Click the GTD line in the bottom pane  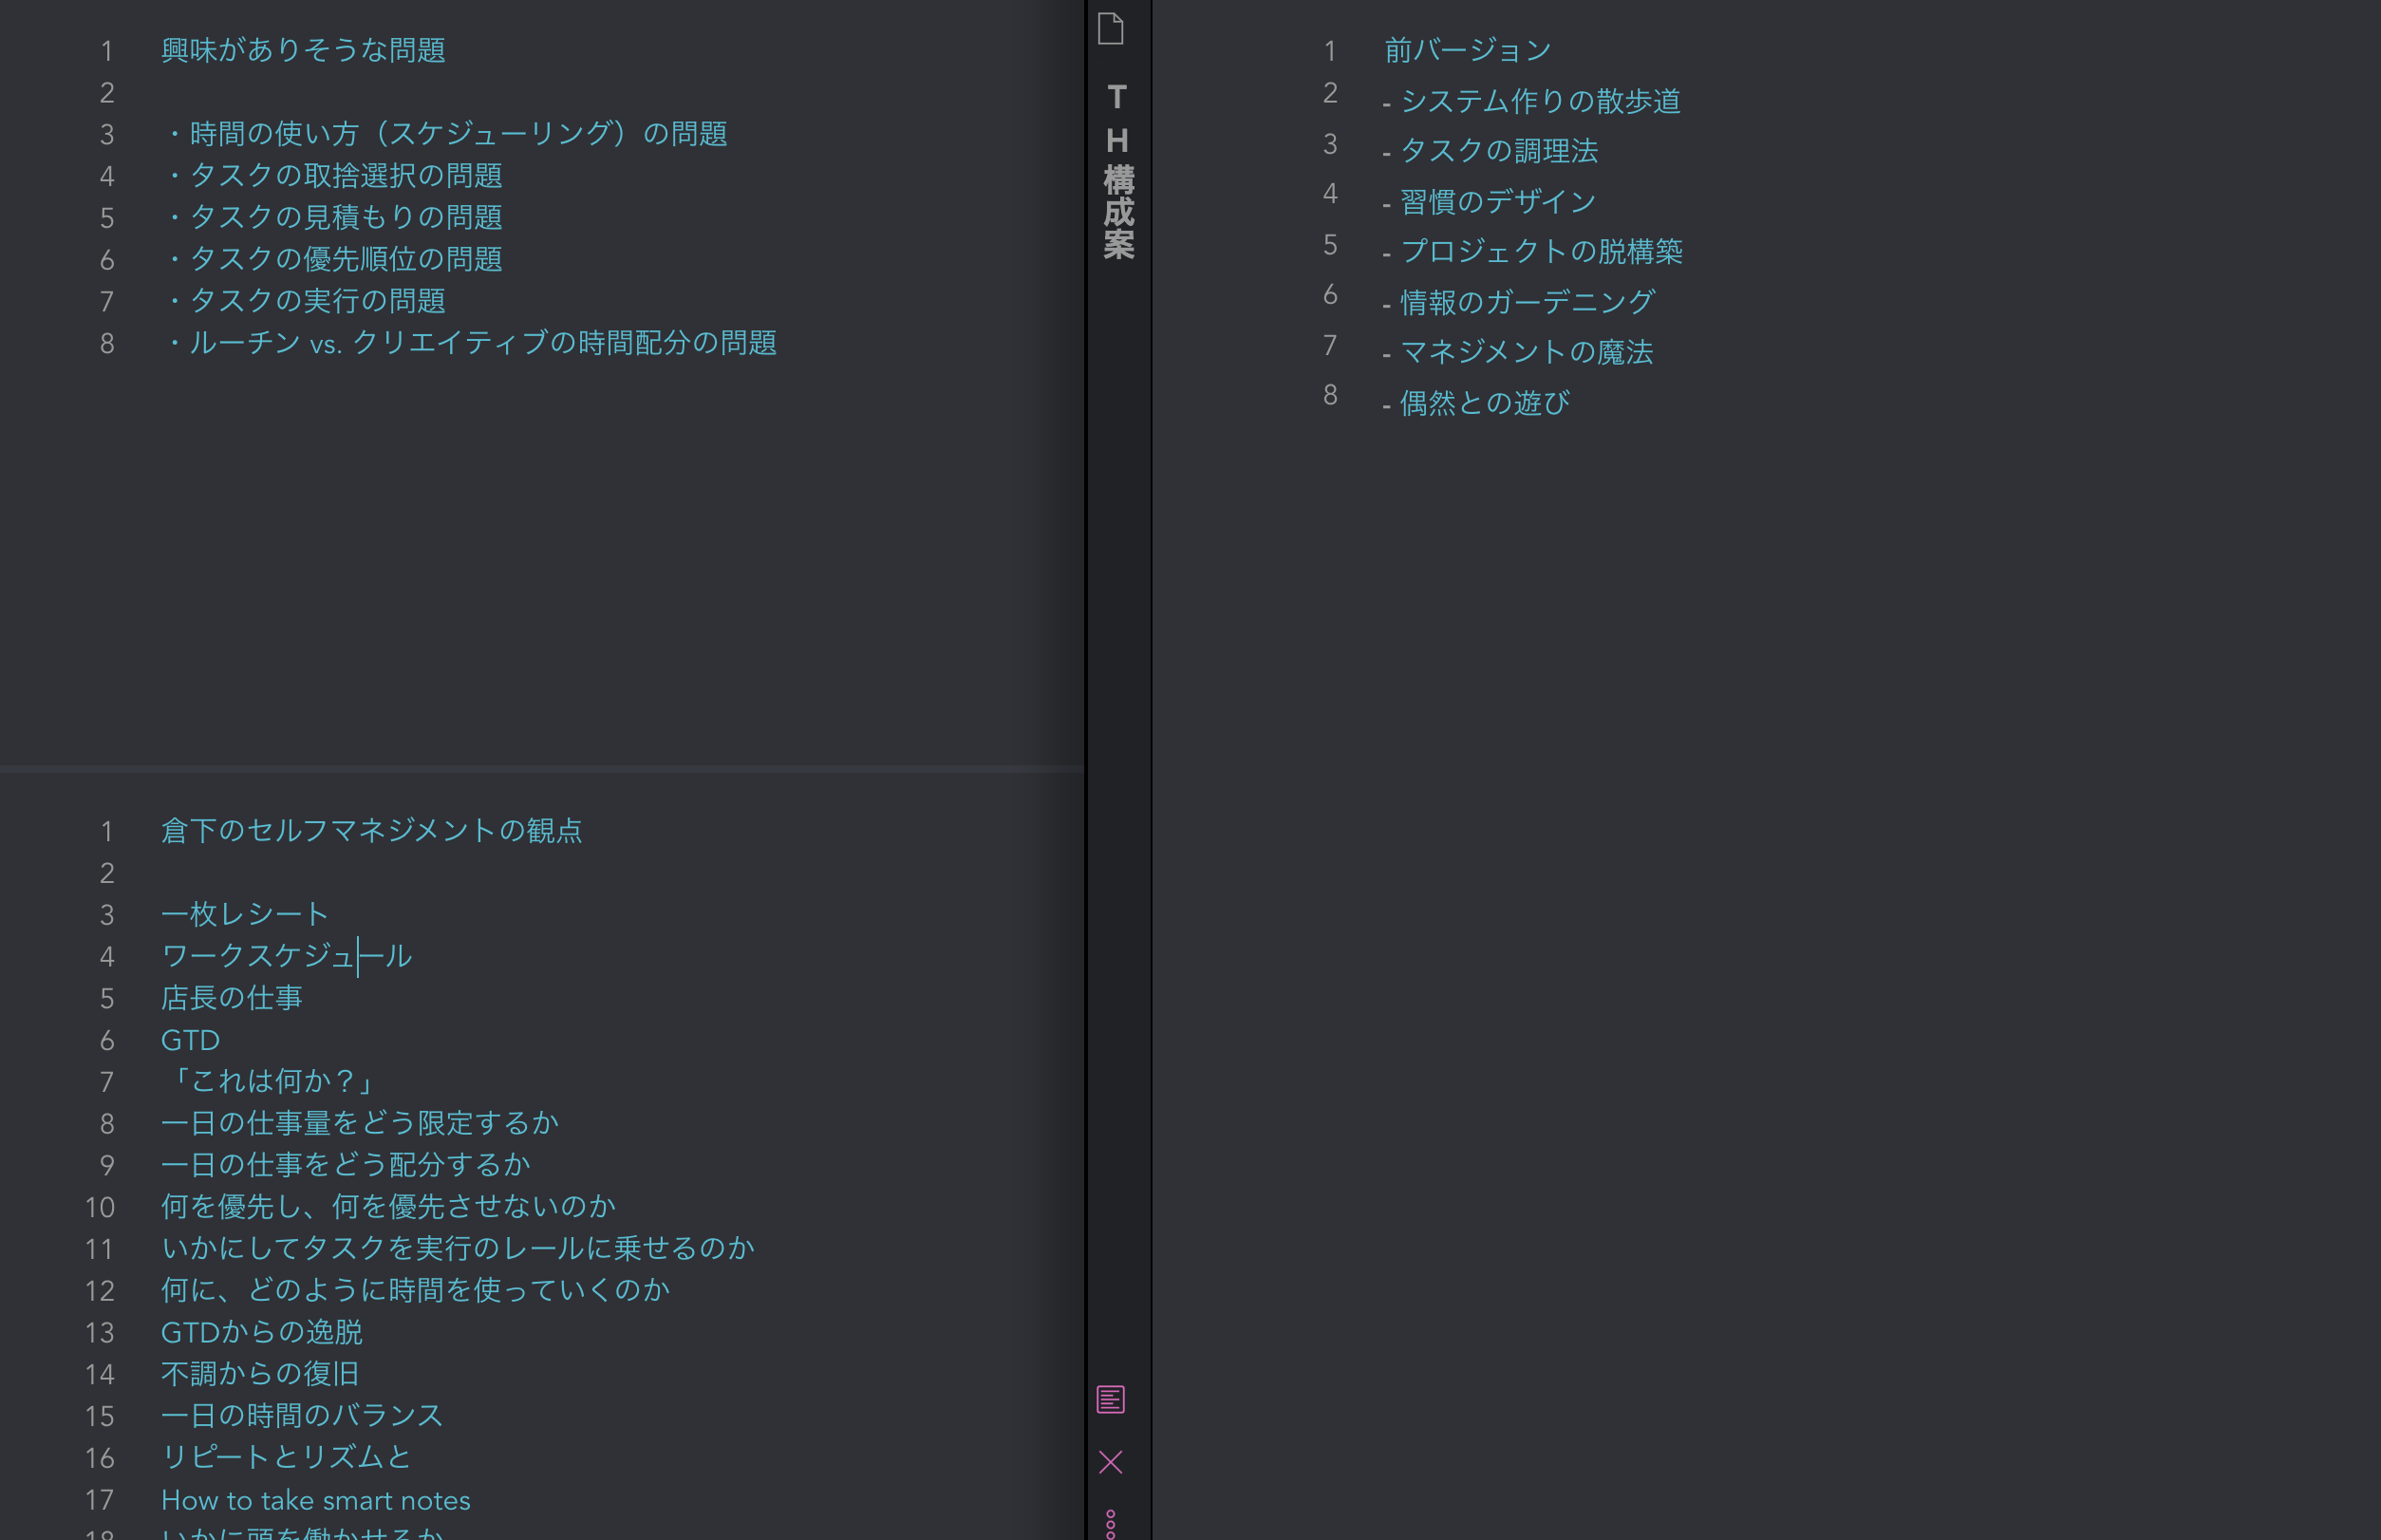pos(190,1040)
